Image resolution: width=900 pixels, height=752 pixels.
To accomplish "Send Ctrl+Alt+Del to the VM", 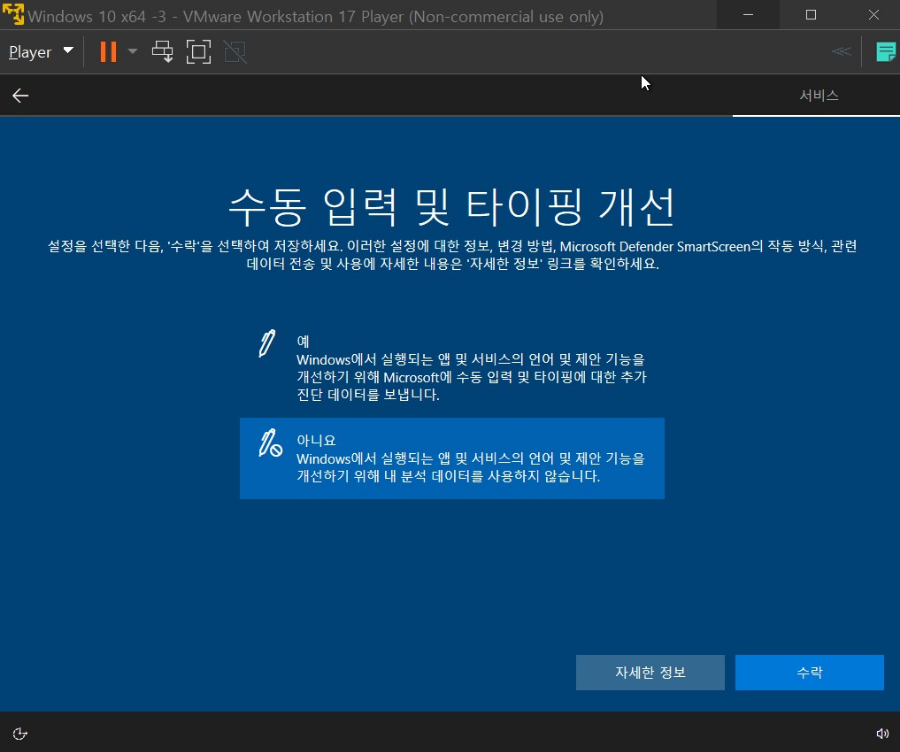I will (x=162, y=52).
